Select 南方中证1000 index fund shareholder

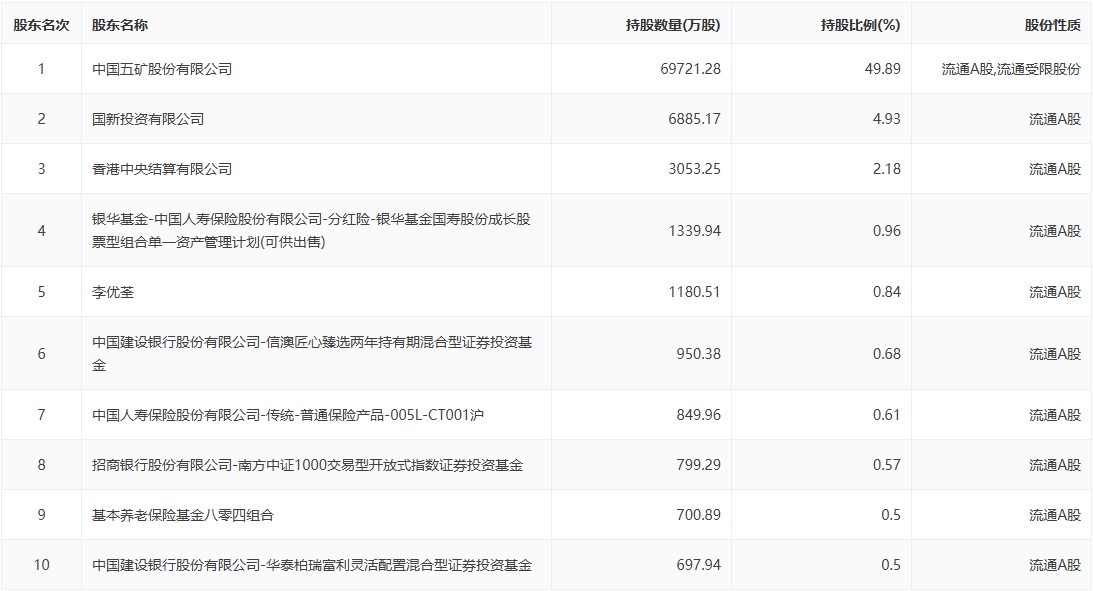coord(307,465)
